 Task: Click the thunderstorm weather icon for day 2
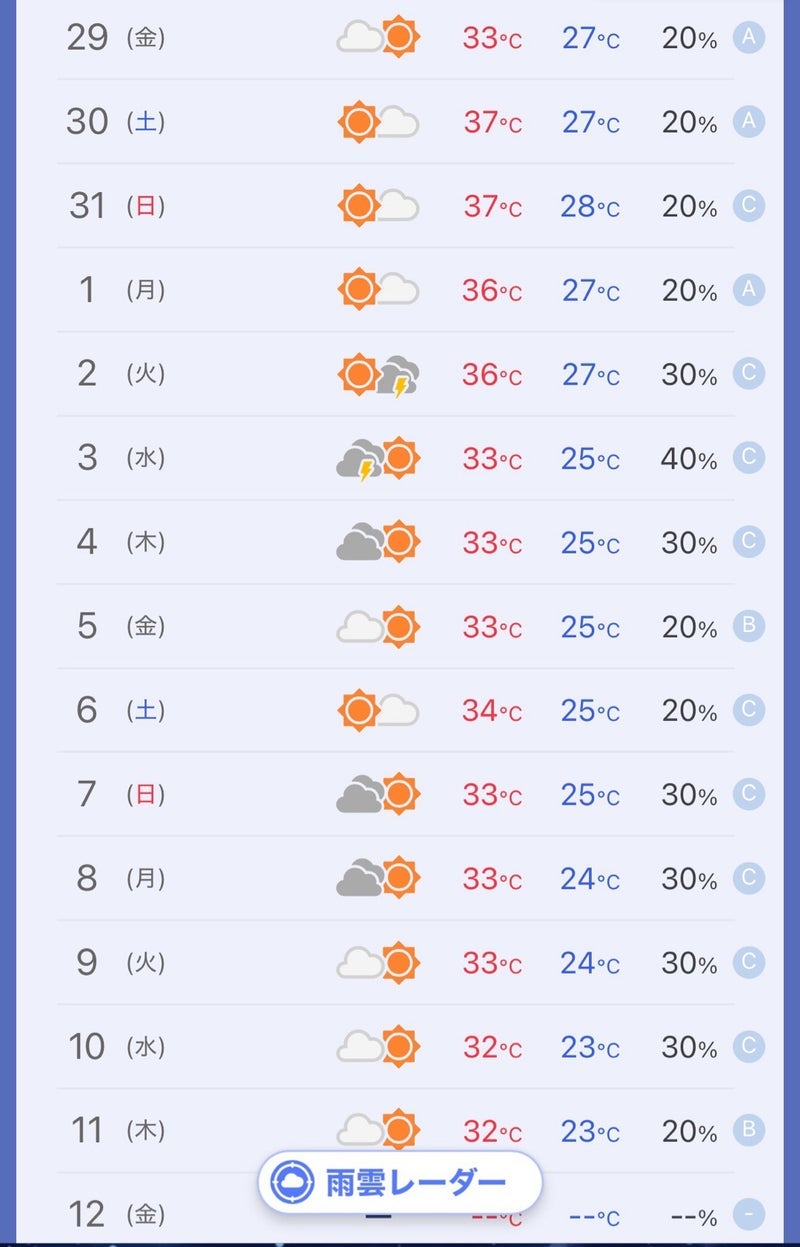(x=378, y=375)
